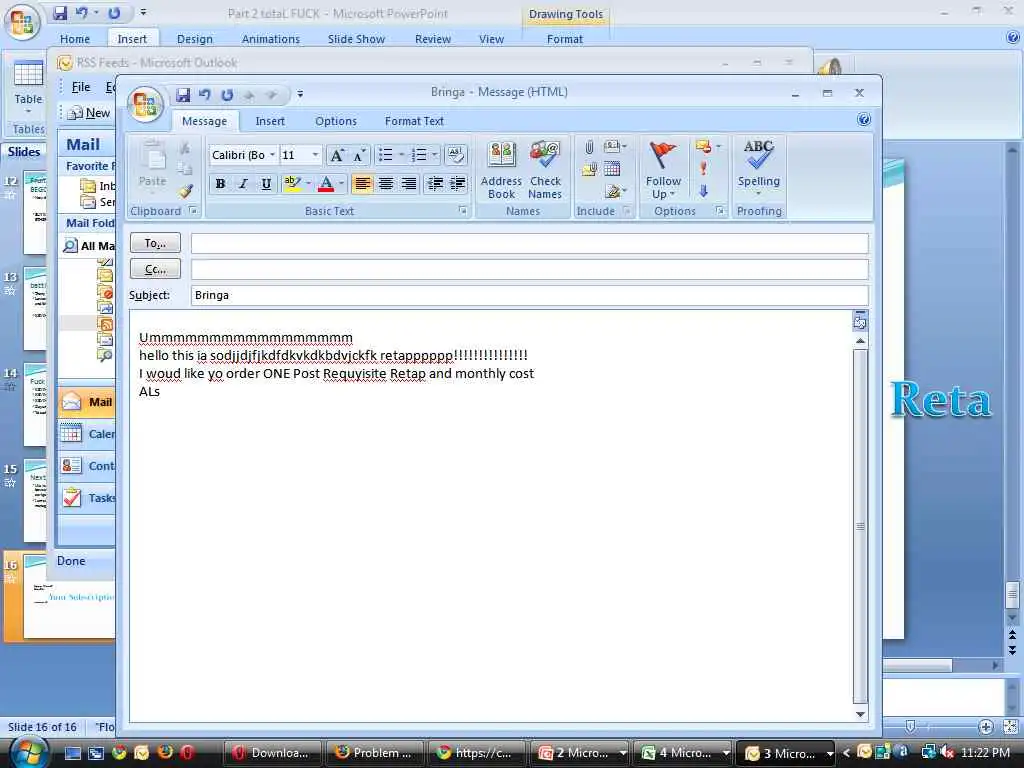
Task: Save the message with the floppy disk icon
Action: click(183, 95)
